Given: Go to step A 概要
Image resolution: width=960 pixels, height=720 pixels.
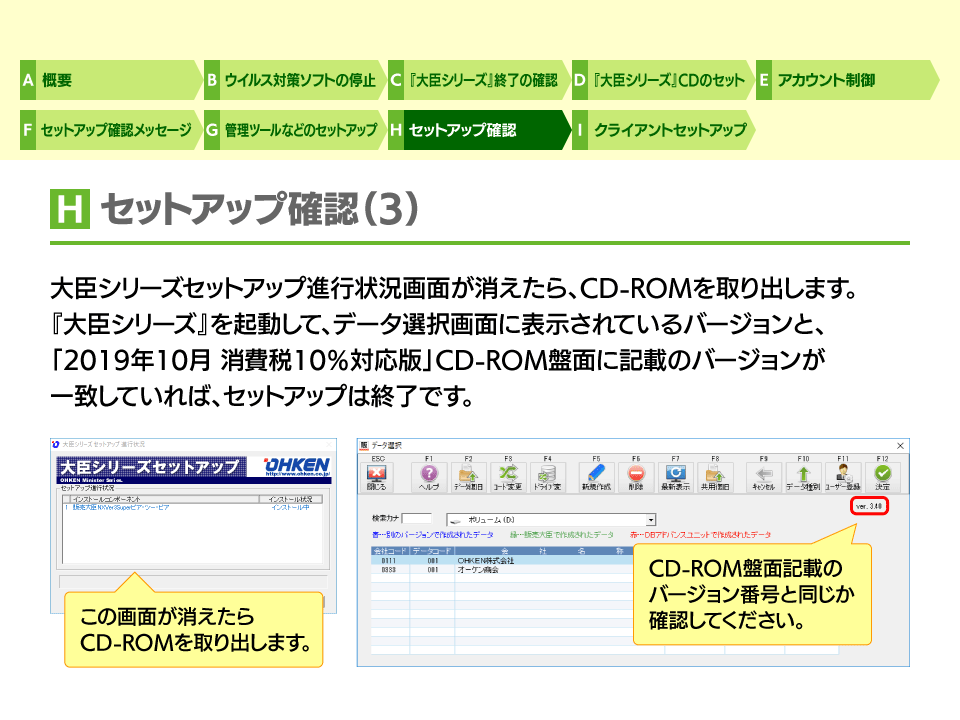Looking at the screenshot, I should (109, 80).
